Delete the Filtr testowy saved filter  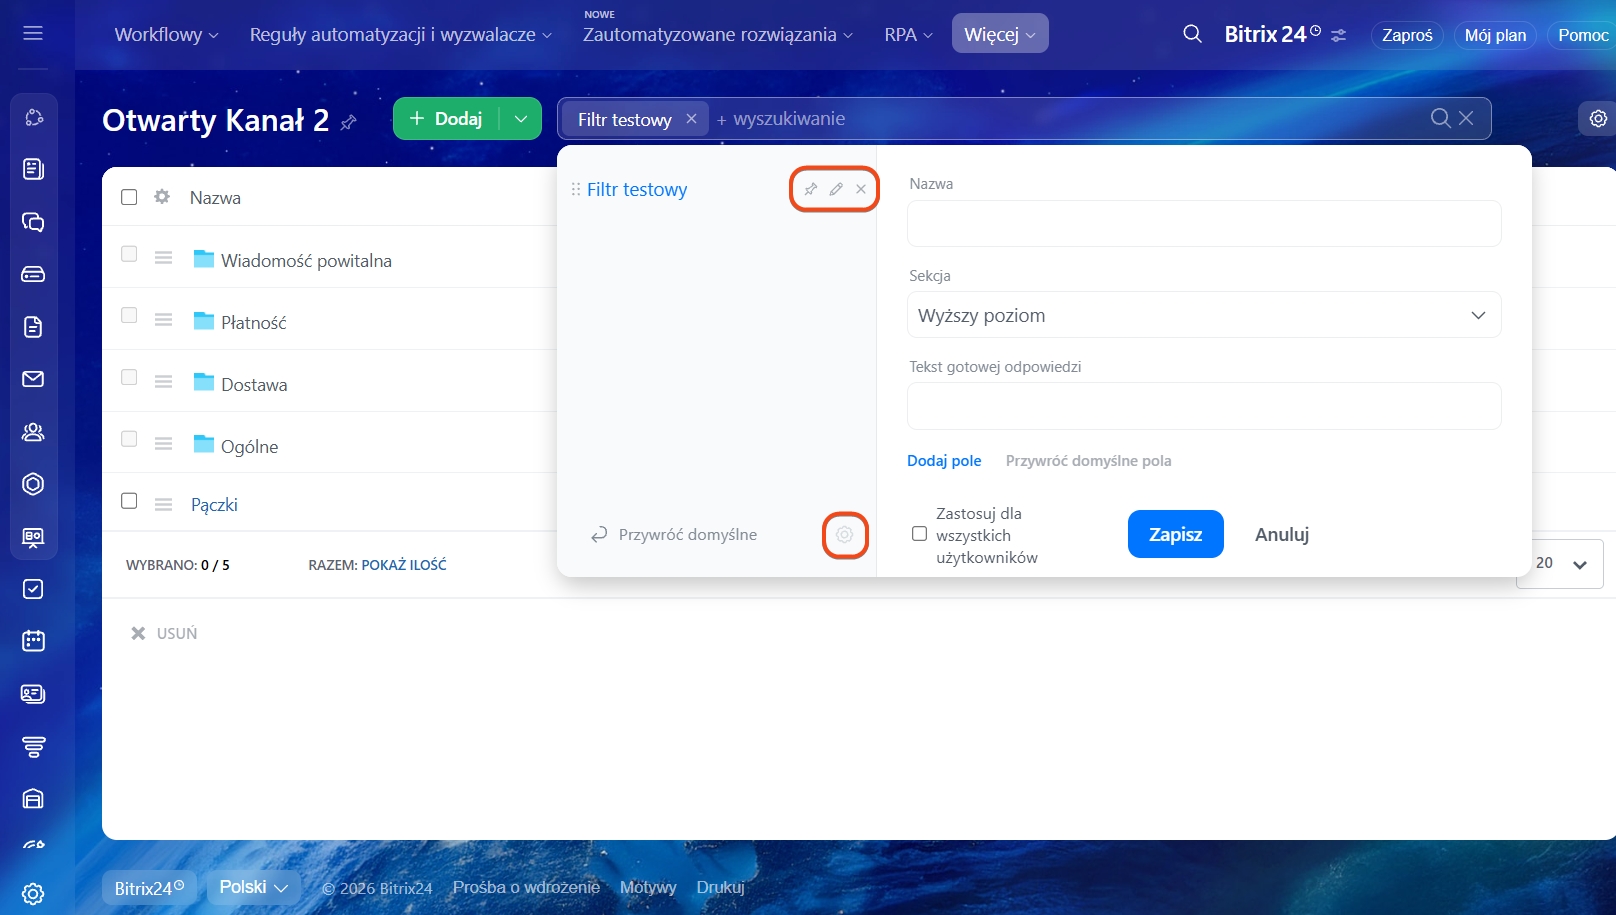[861, 189]
